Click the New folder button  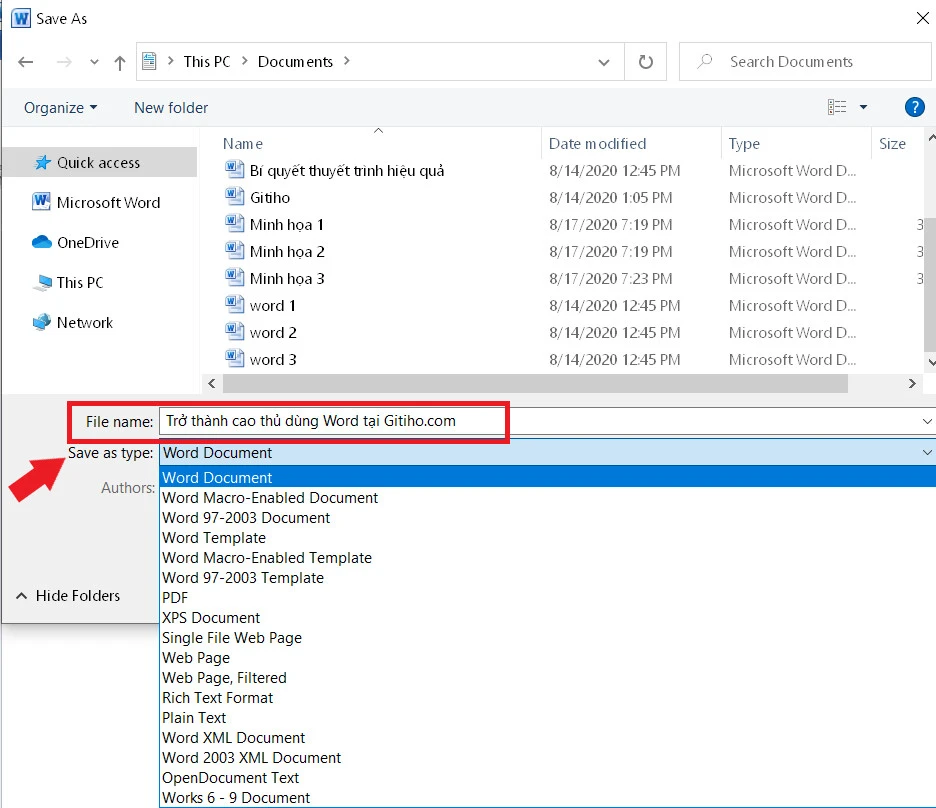coord(170,107)
